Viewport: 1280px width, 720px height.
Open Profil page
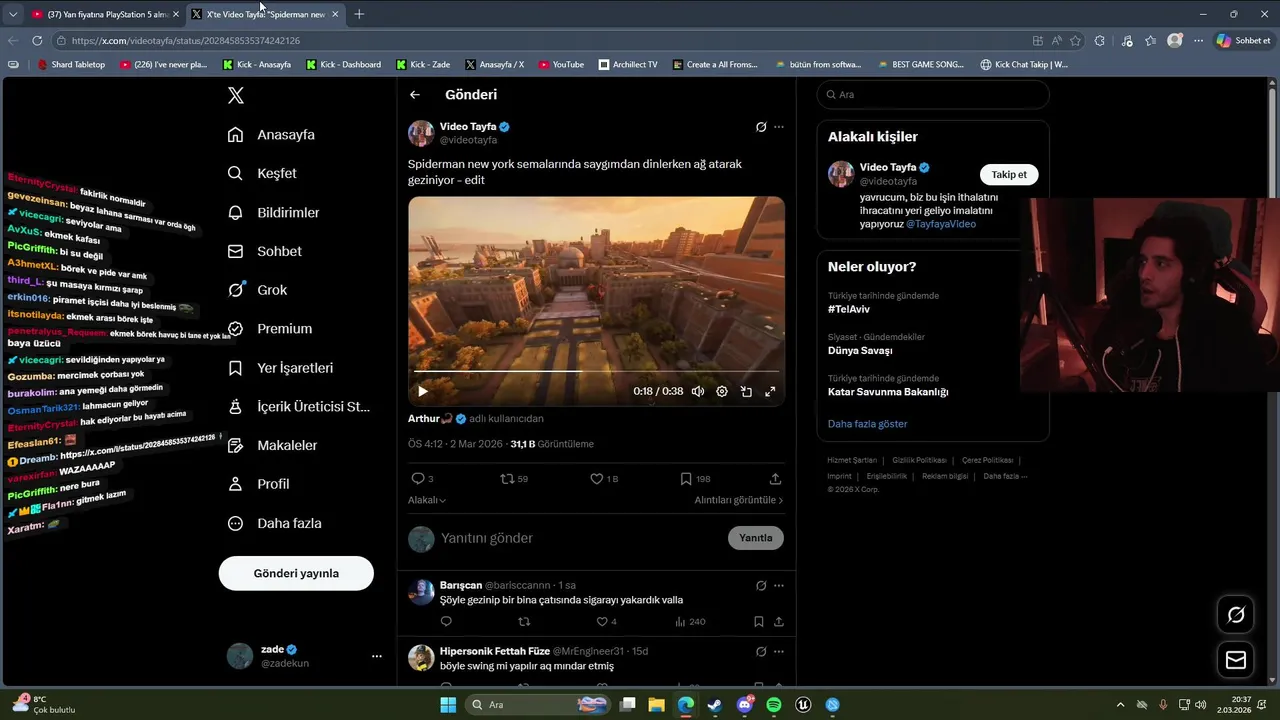(258, 484)
